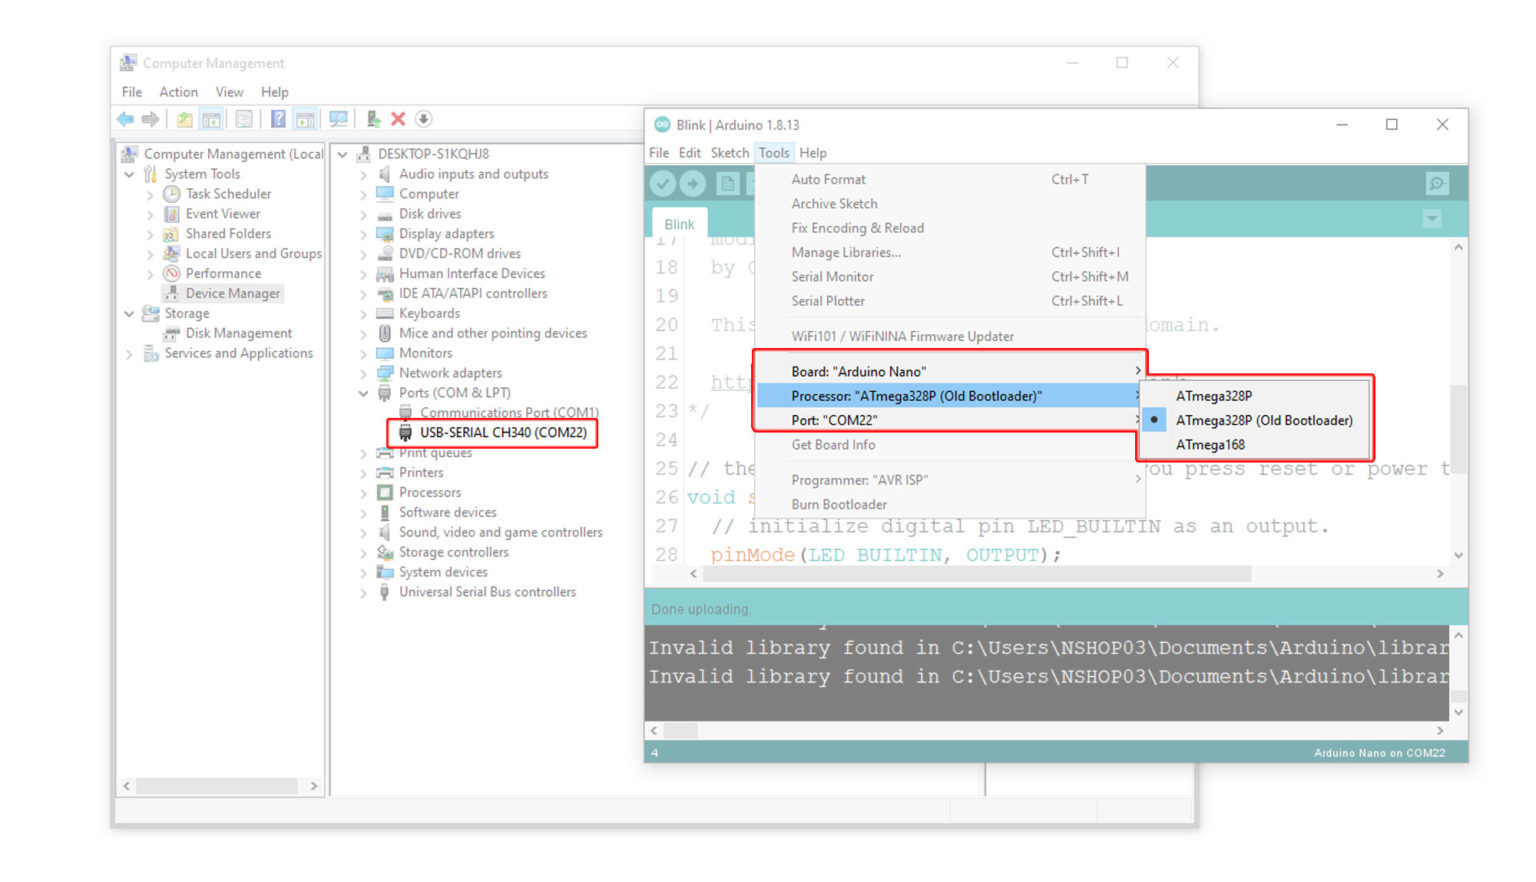Viewport: 1536px width, 882px height.
Task: Click Burn Bootloader menu entry
Action: point(839,505)
